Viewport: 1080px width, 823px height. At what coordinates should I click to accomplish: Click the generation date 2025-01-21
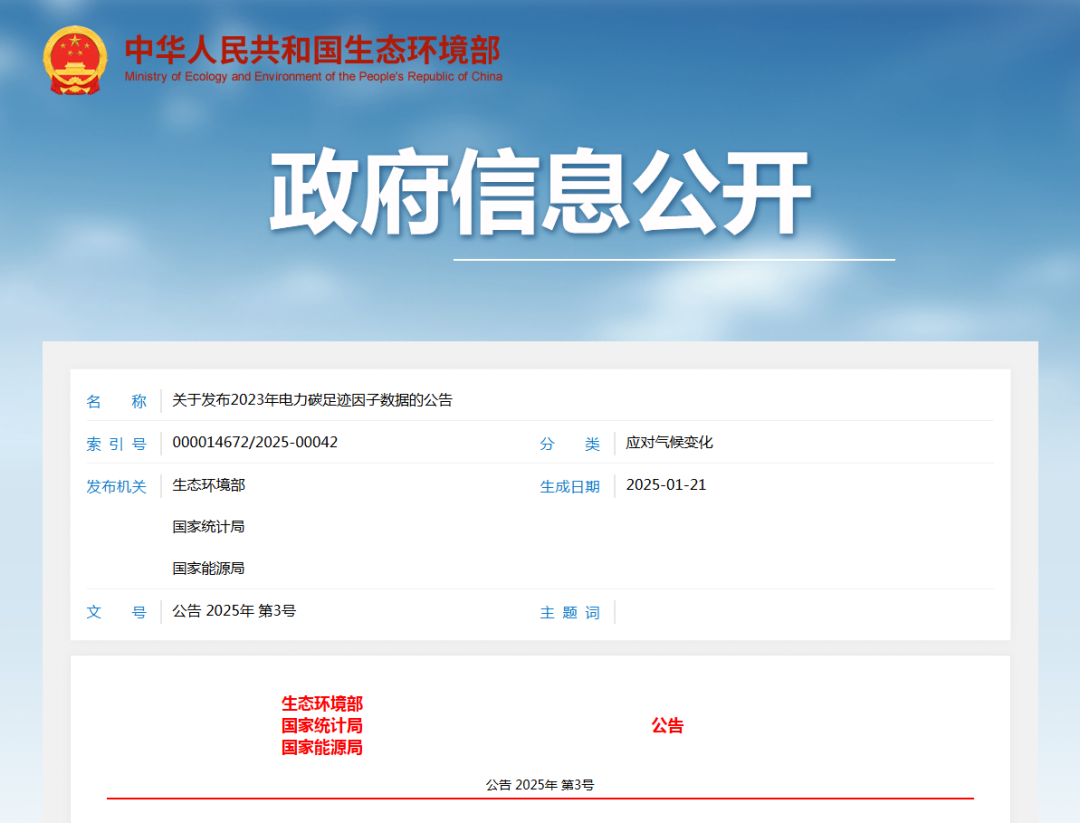666,485
